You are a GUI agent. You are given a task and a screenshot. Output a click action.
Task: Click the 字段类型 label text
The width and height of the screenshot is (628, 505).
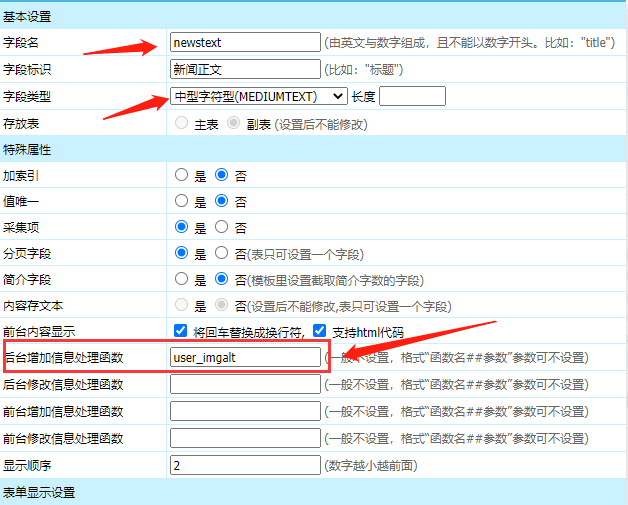pyautogui.click(x=27, y=97)
